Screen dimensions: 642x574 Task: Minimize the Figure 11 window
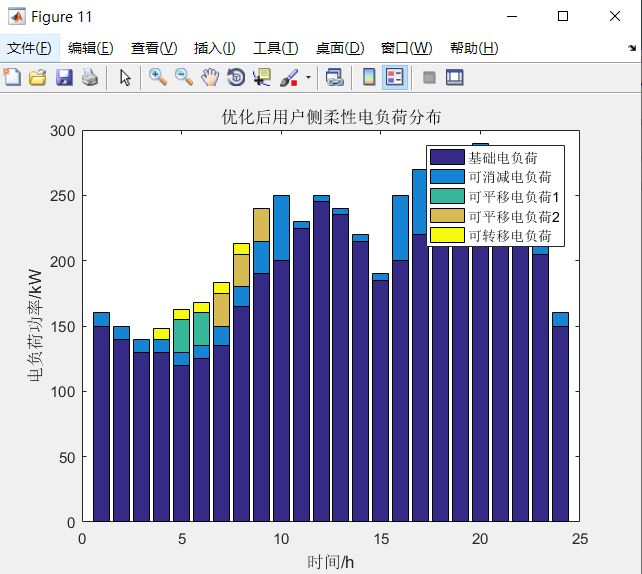[x=512, y=16]
